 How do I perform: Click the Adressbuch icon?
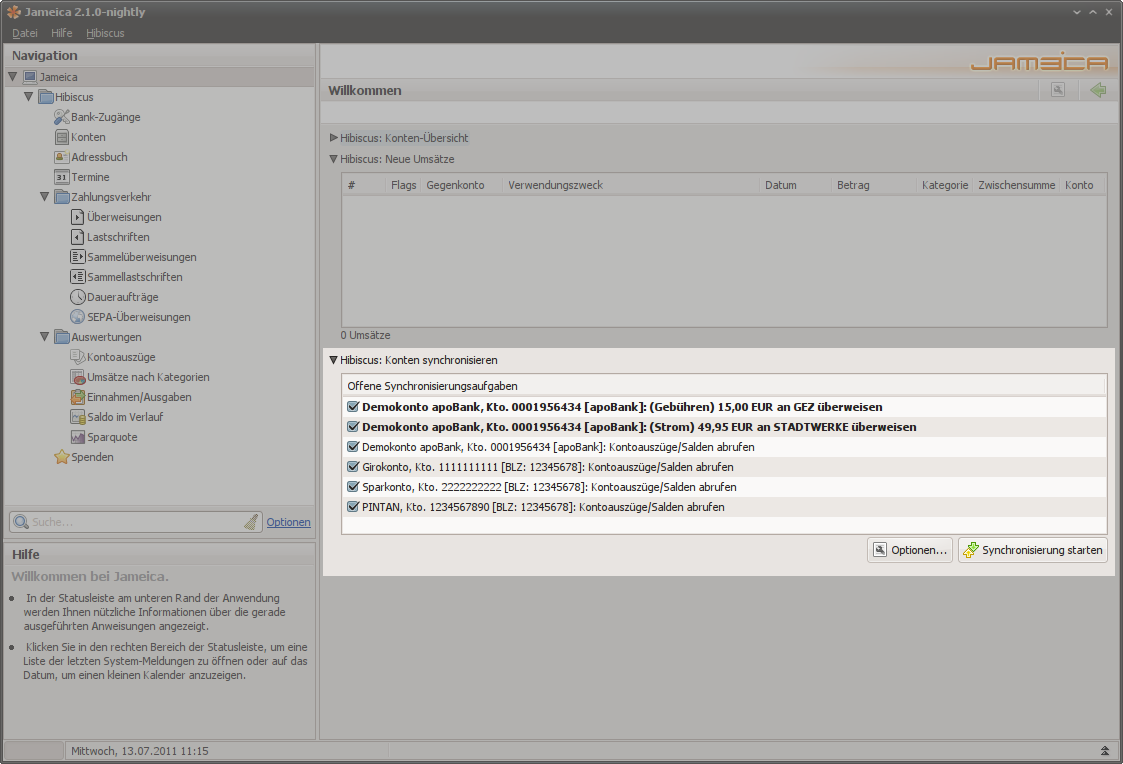62,157
